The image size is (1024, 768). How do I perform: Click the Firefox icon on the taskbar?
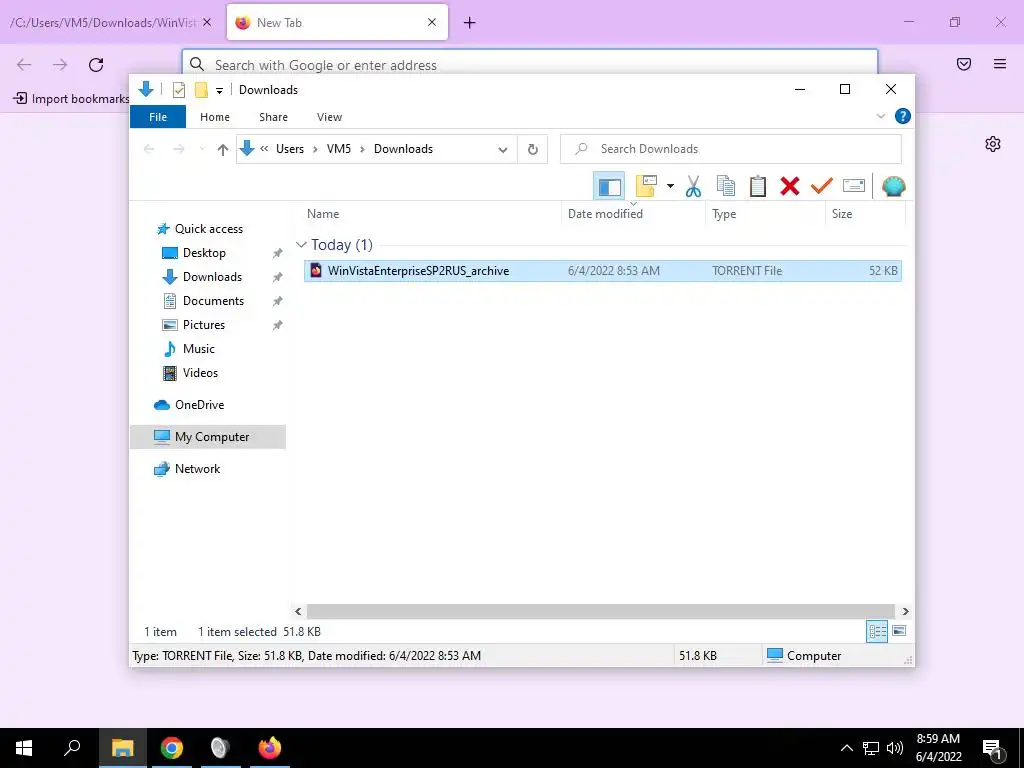pos(269,748)
